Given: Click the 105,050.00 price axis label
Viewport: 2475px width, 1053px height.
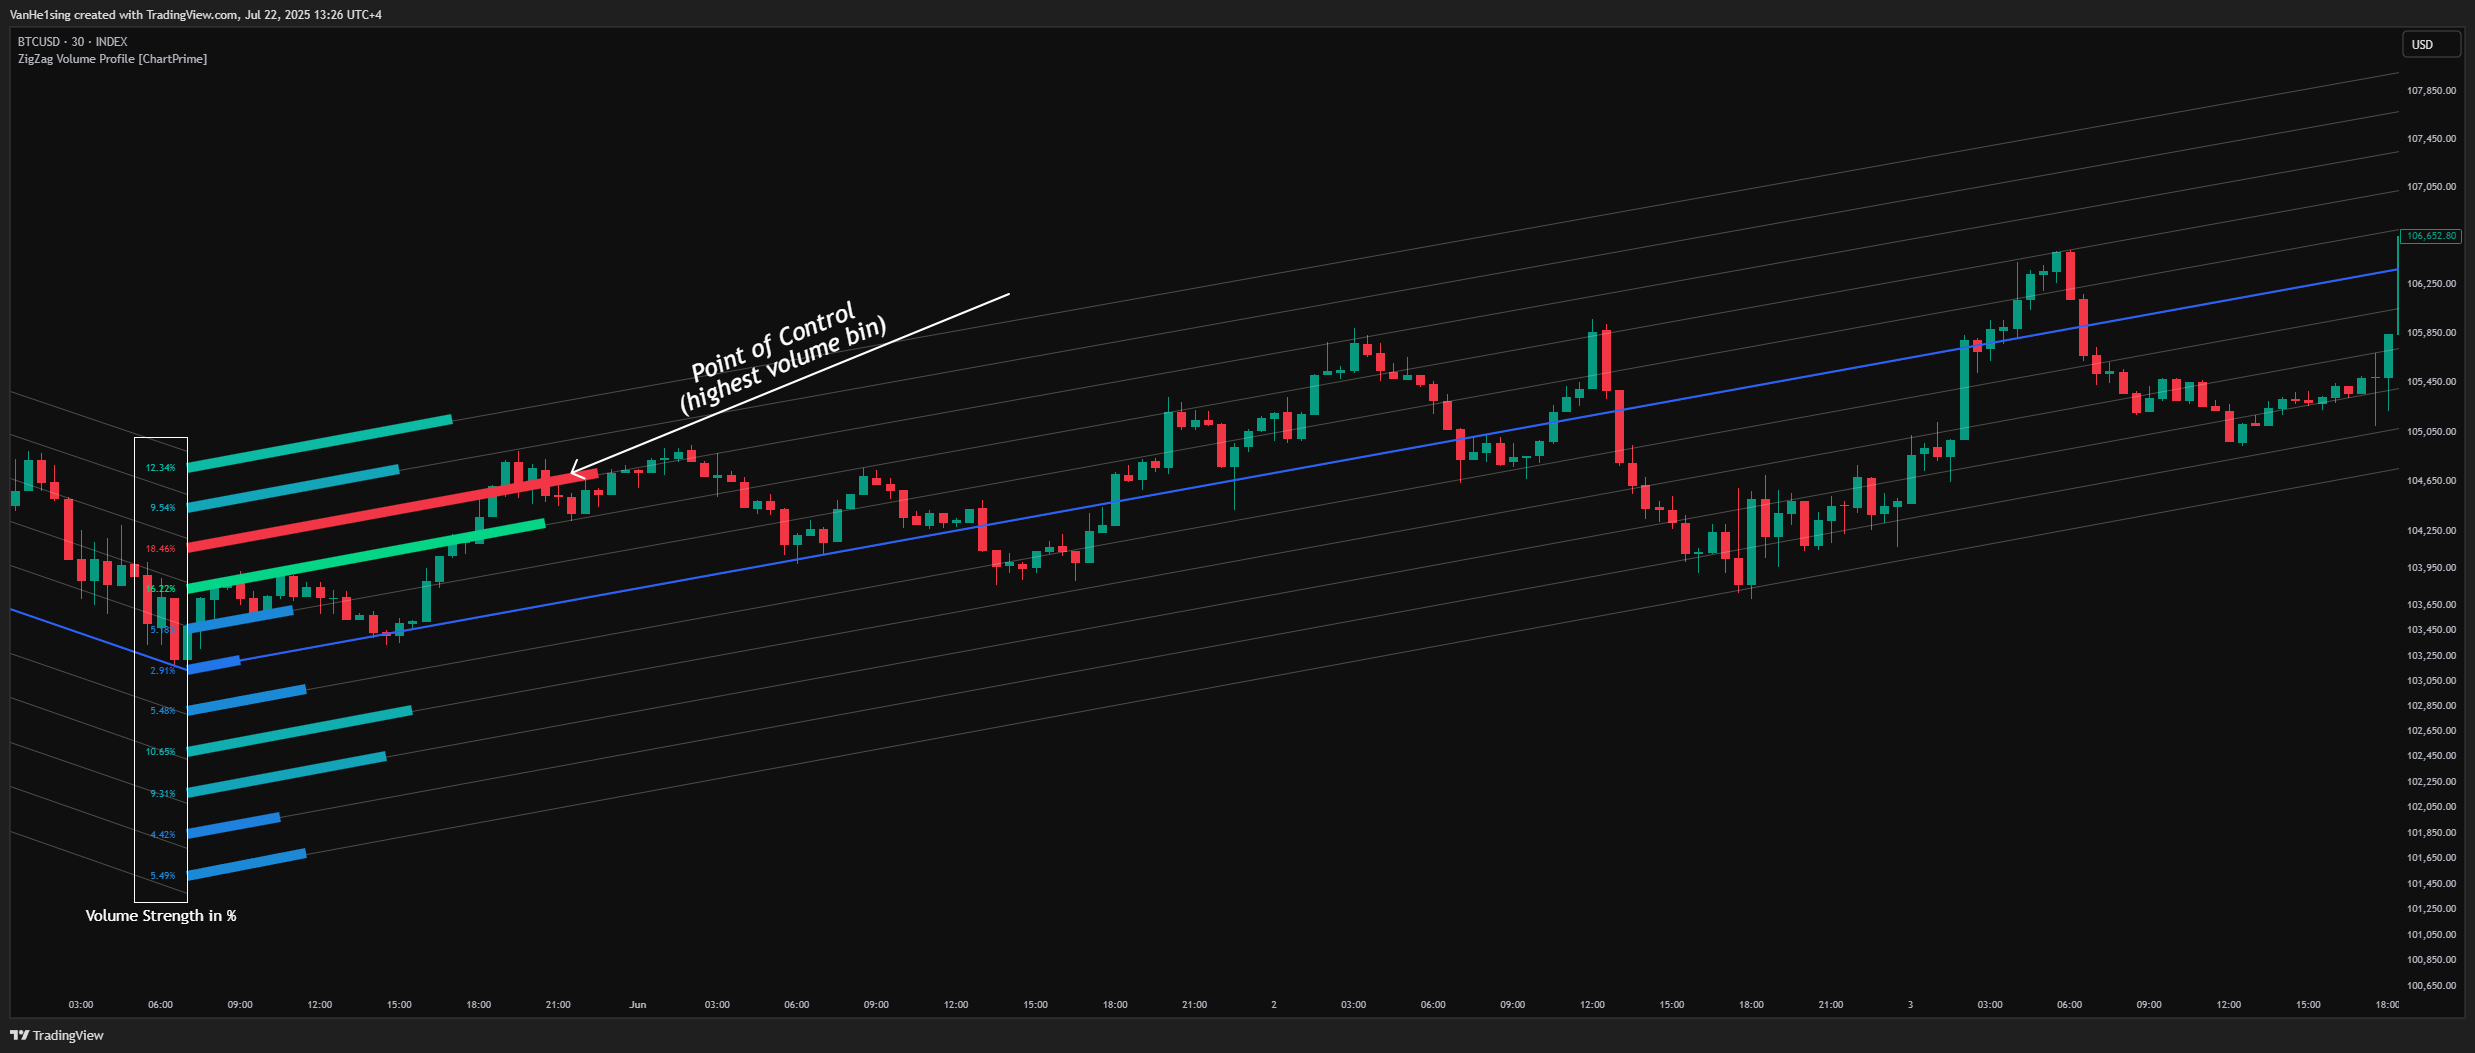Looking at the screenshot, I should (2431, 432).
